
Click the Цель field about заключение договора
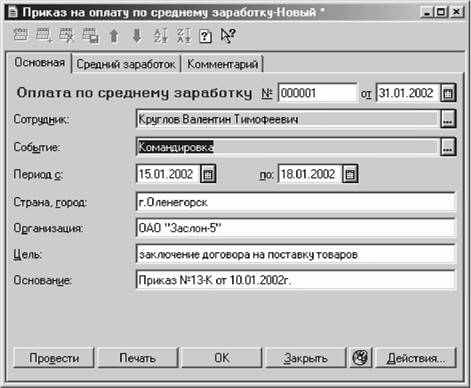pos(296,254)
